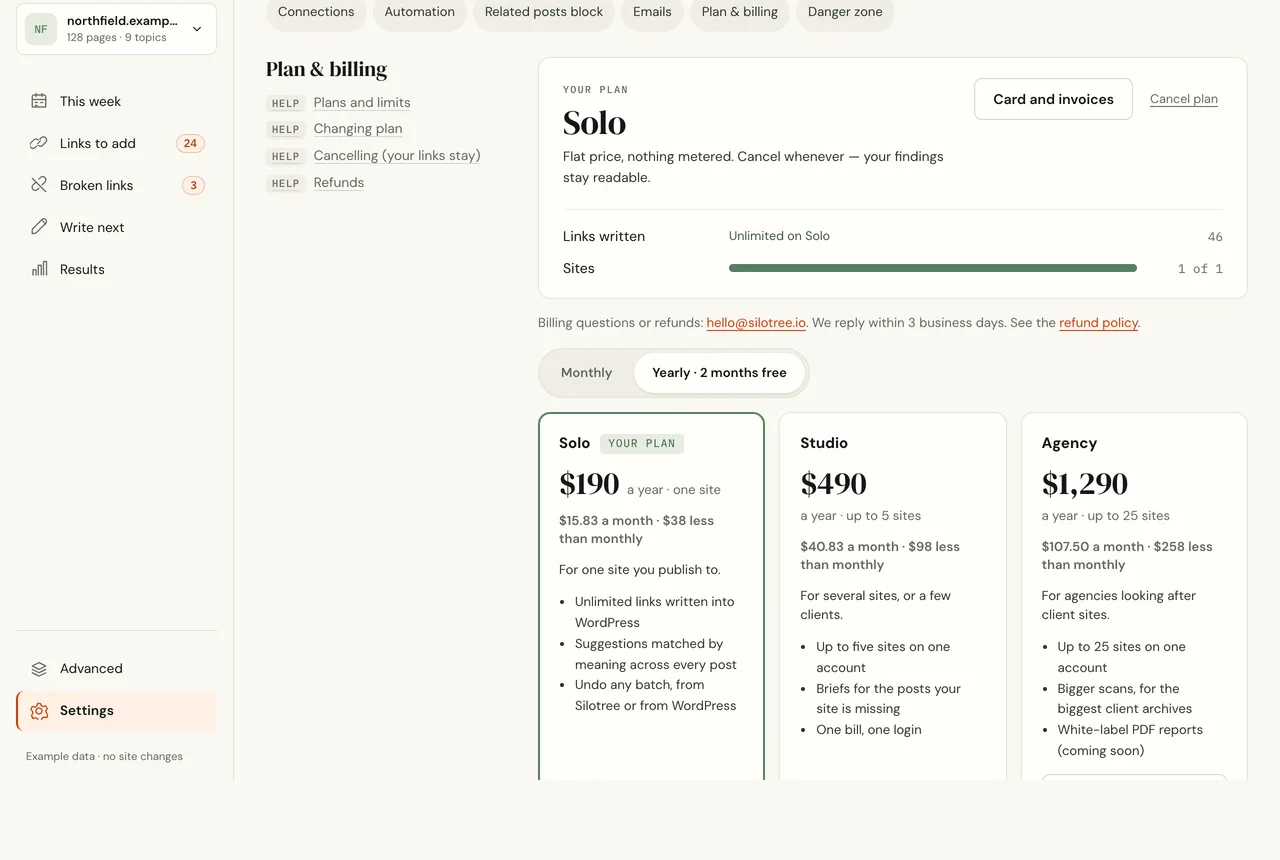1280x860 pixels.
Task: Expand the northfield site switcher chevron
Action: 197,29
